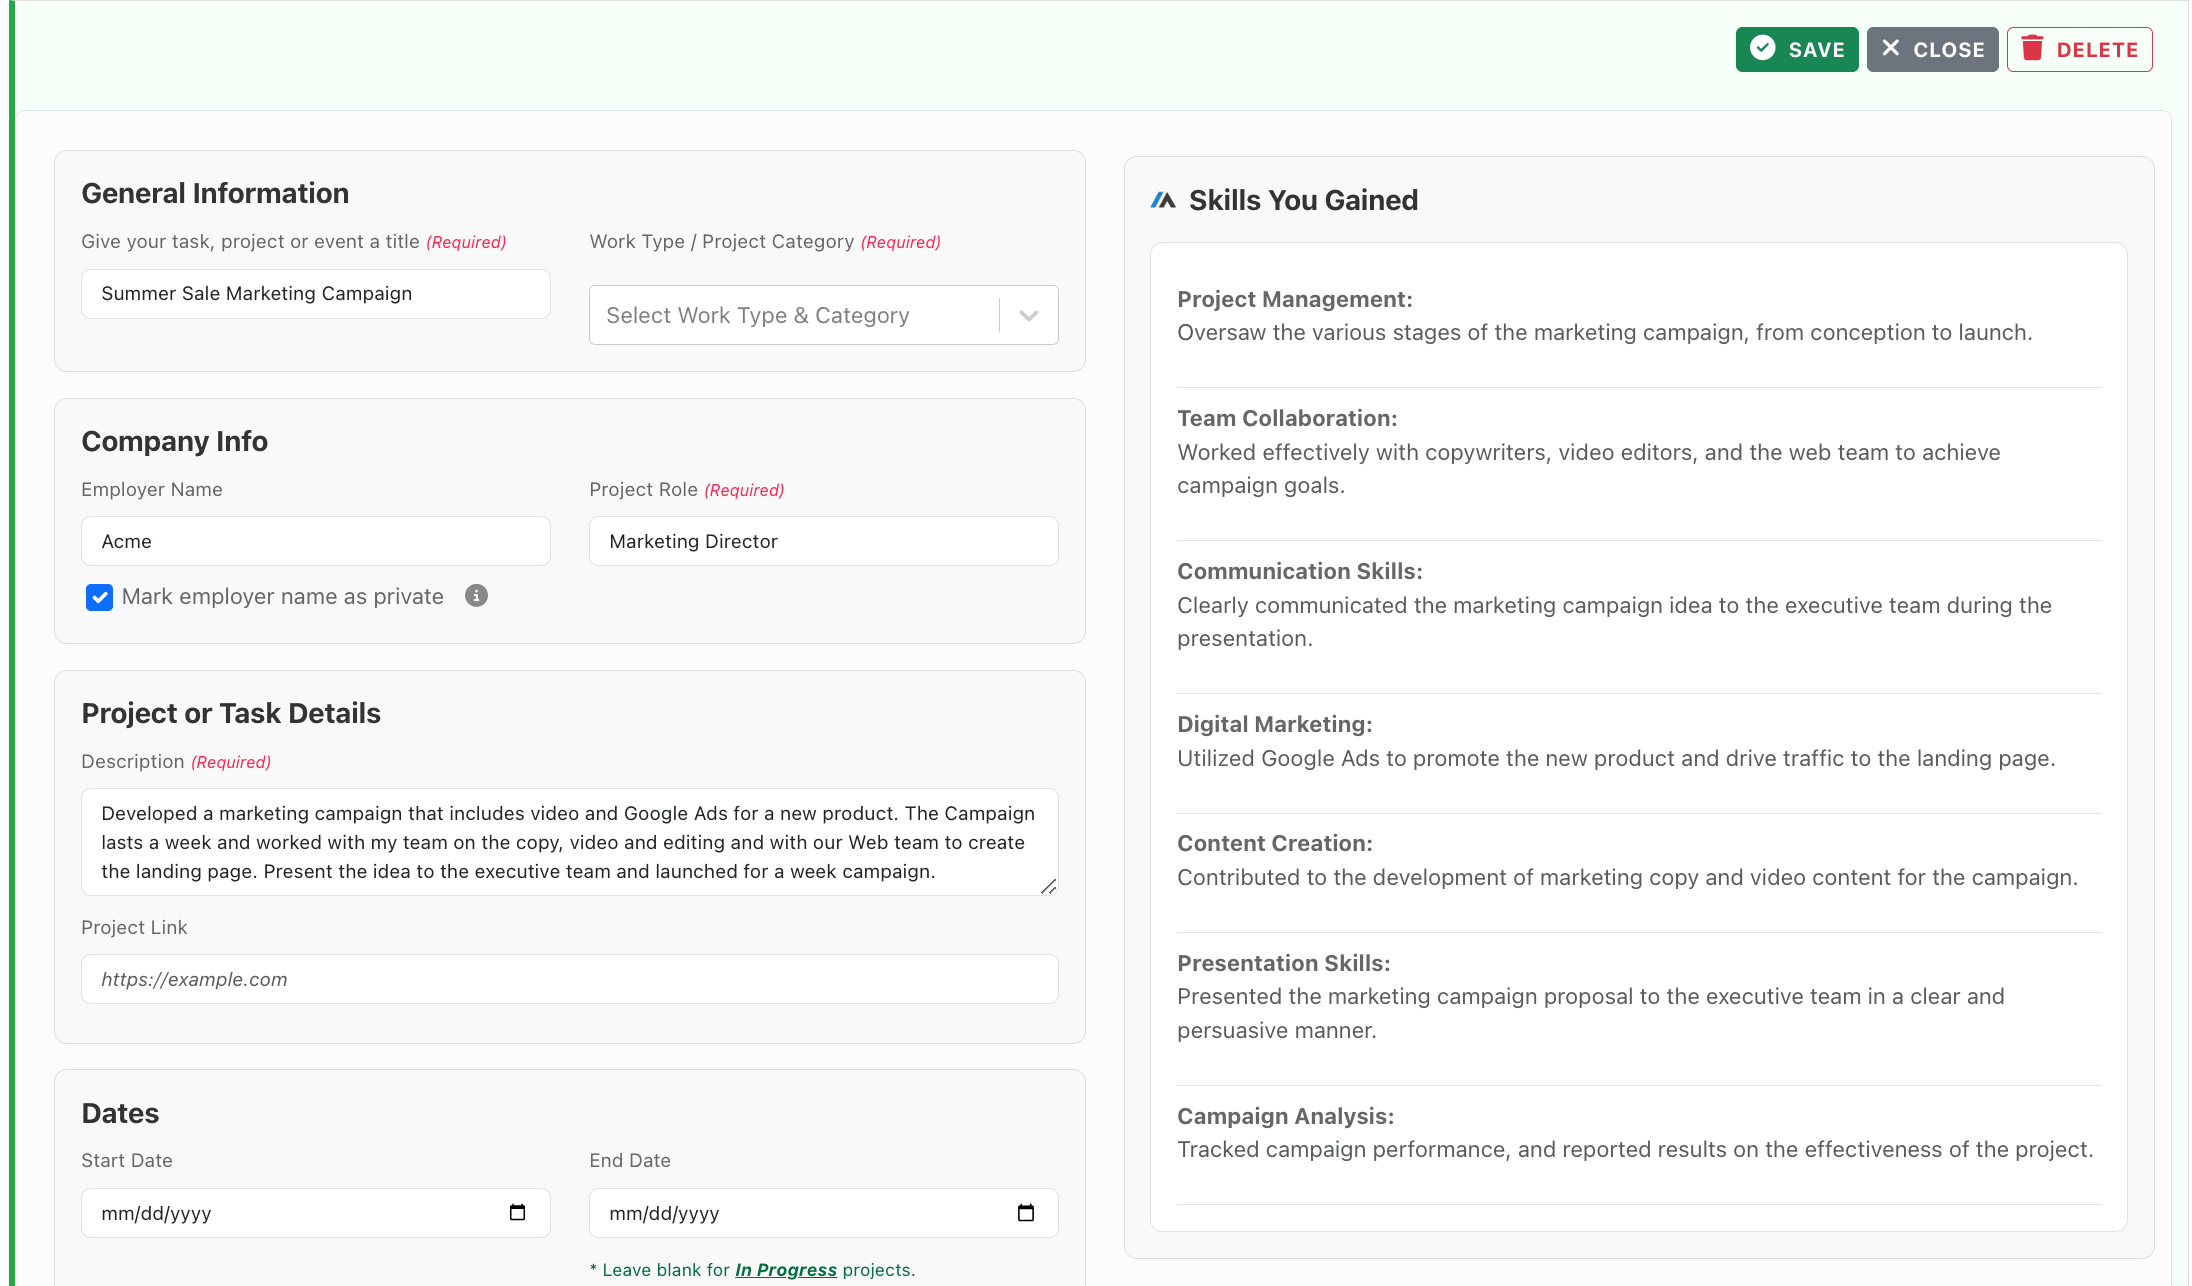Open the Start Date calendar picker icon
2192x1286 pixels.
coord(518,1212)
